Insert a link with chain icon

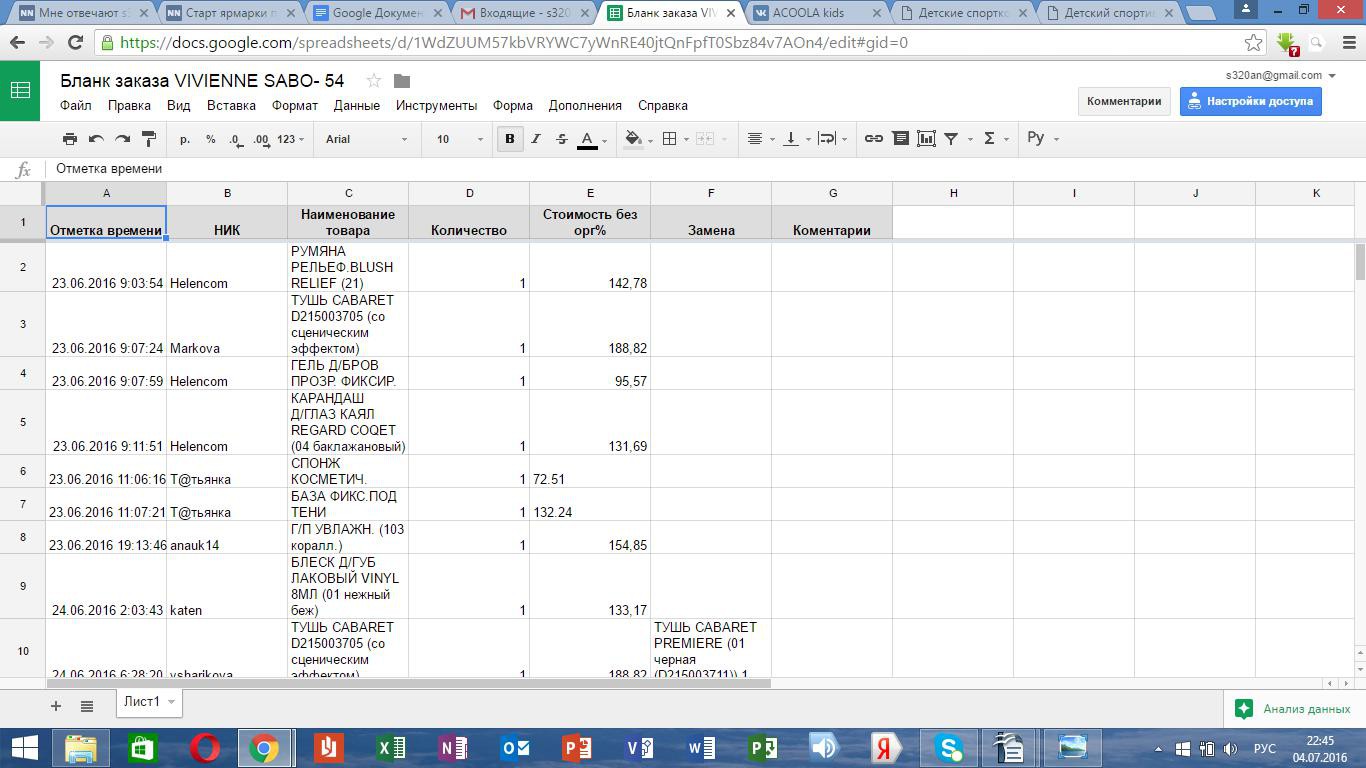pyautogui.click(x=873, y=139)
